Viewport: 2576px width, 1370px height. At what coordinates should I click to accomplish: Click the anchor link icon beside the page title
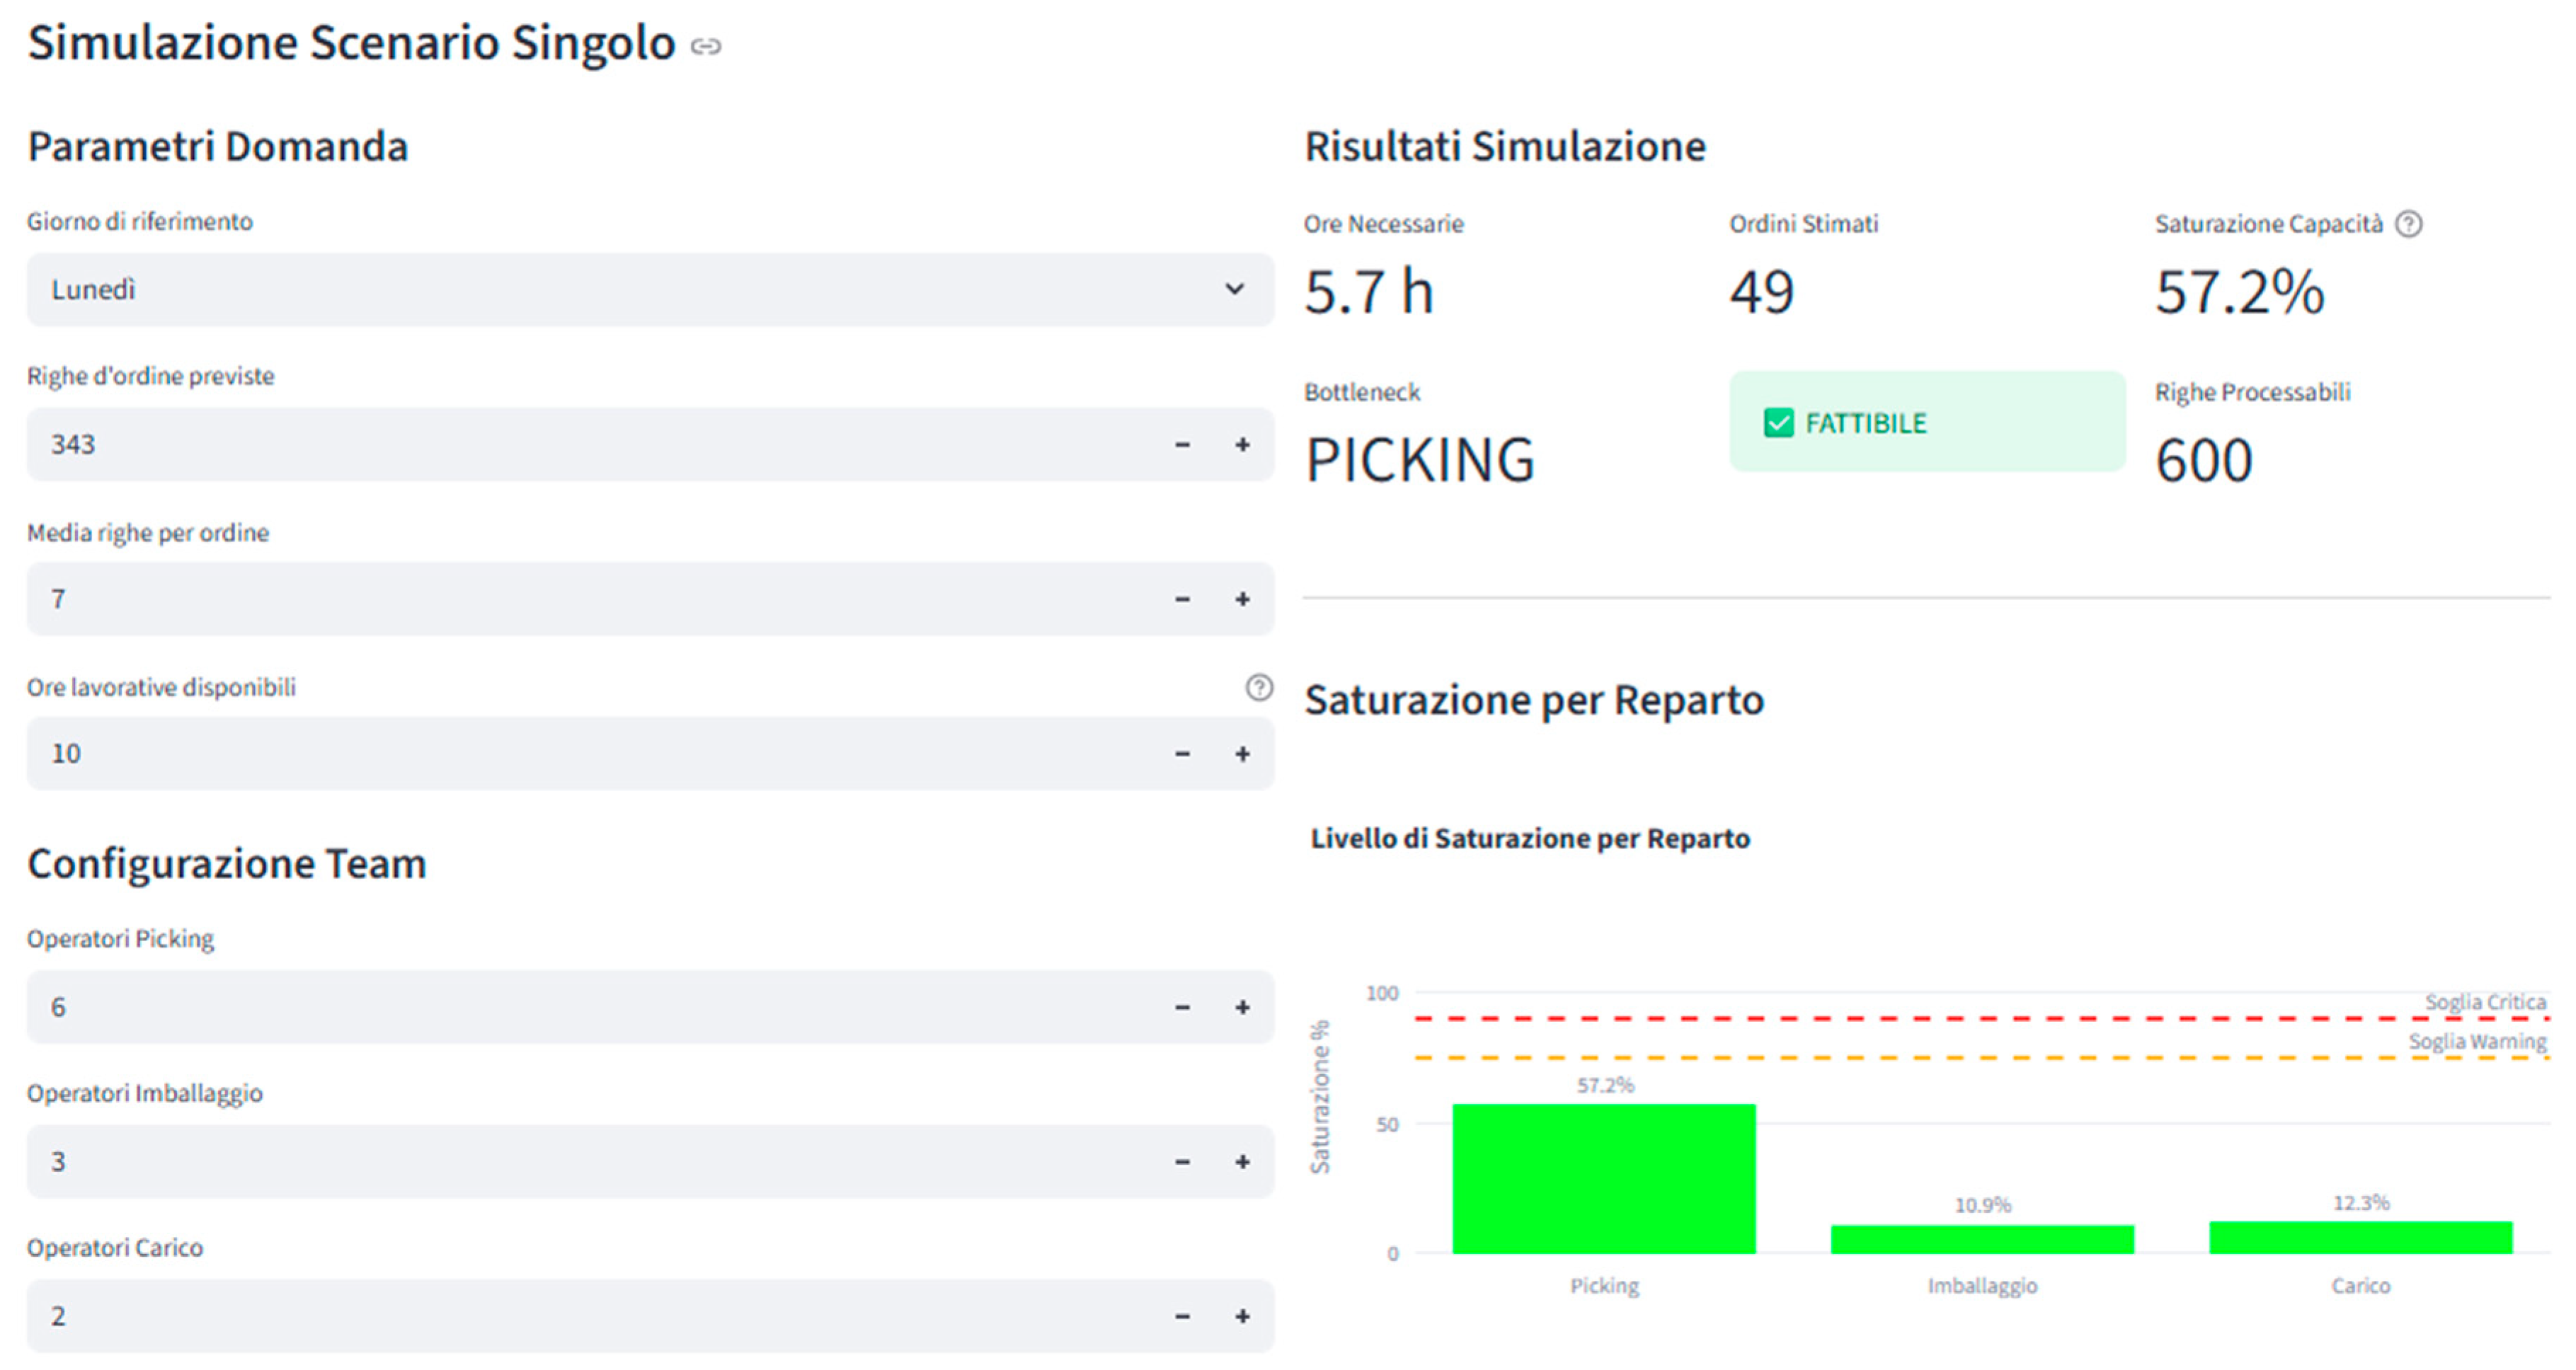coord(706,46)
